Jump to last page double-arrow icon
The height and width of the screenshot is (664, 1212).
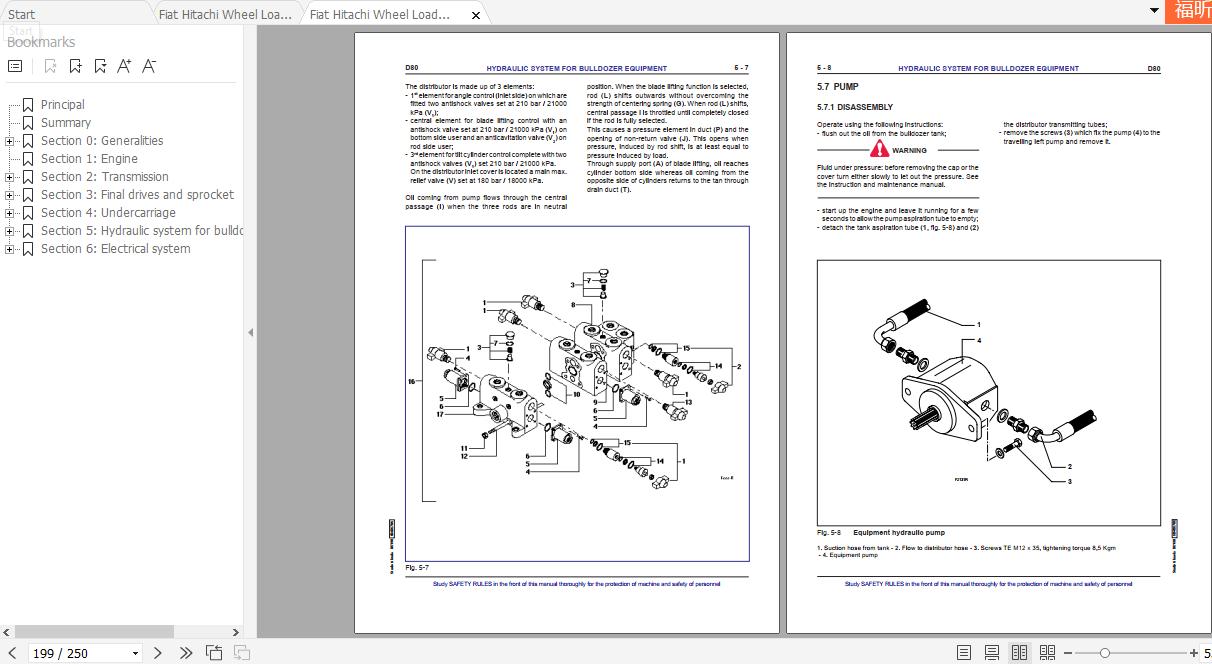pyautogui.click(x=186, y=653)
